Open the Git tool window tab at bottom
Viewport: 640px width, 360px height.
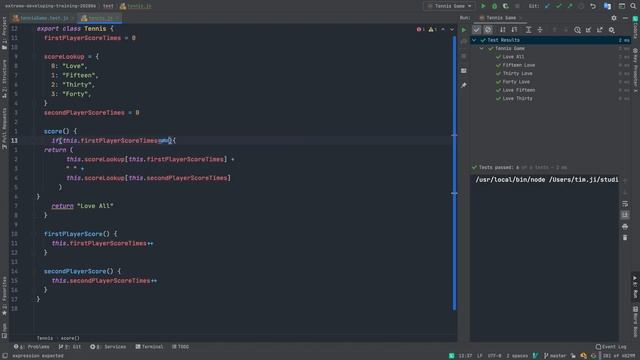point(70,347)
